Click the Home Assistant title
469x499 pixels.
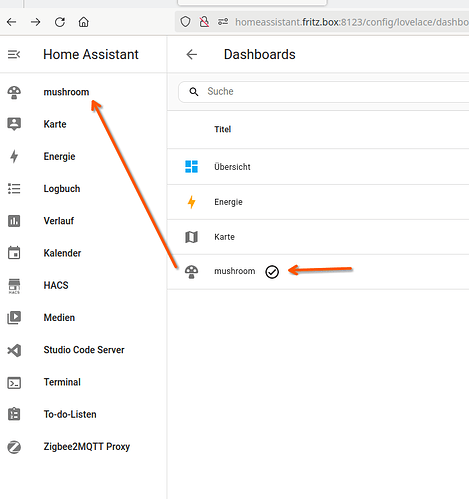coord(91,54)
